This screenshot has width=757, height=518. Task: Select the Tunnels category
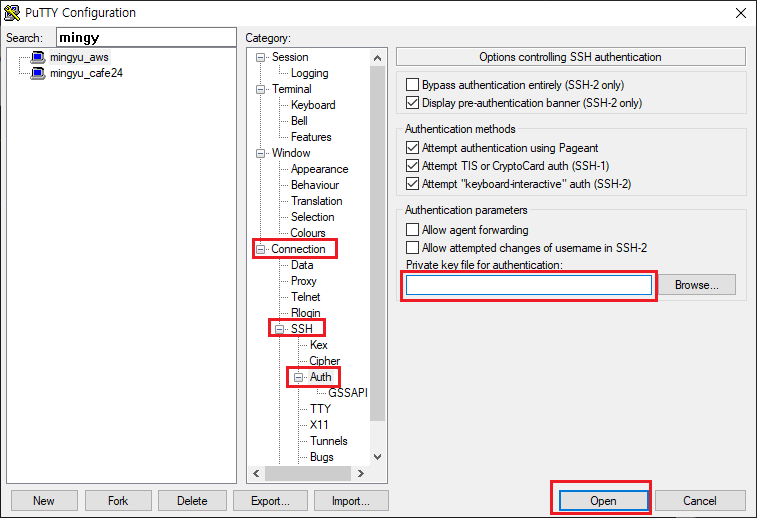pyautogui.click(x=329, y=441)
